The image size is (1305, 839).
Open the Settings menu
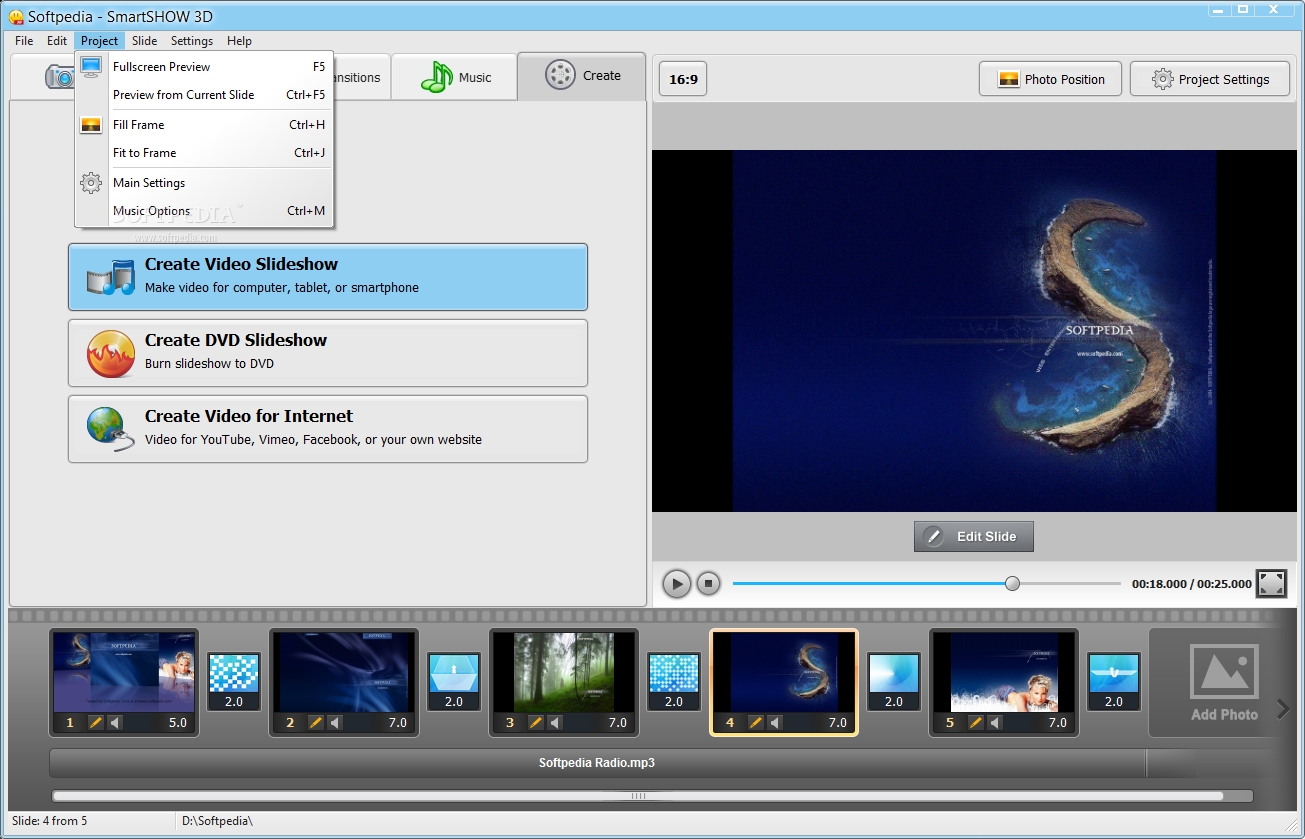pyautogui.click(x=192, y=41)
